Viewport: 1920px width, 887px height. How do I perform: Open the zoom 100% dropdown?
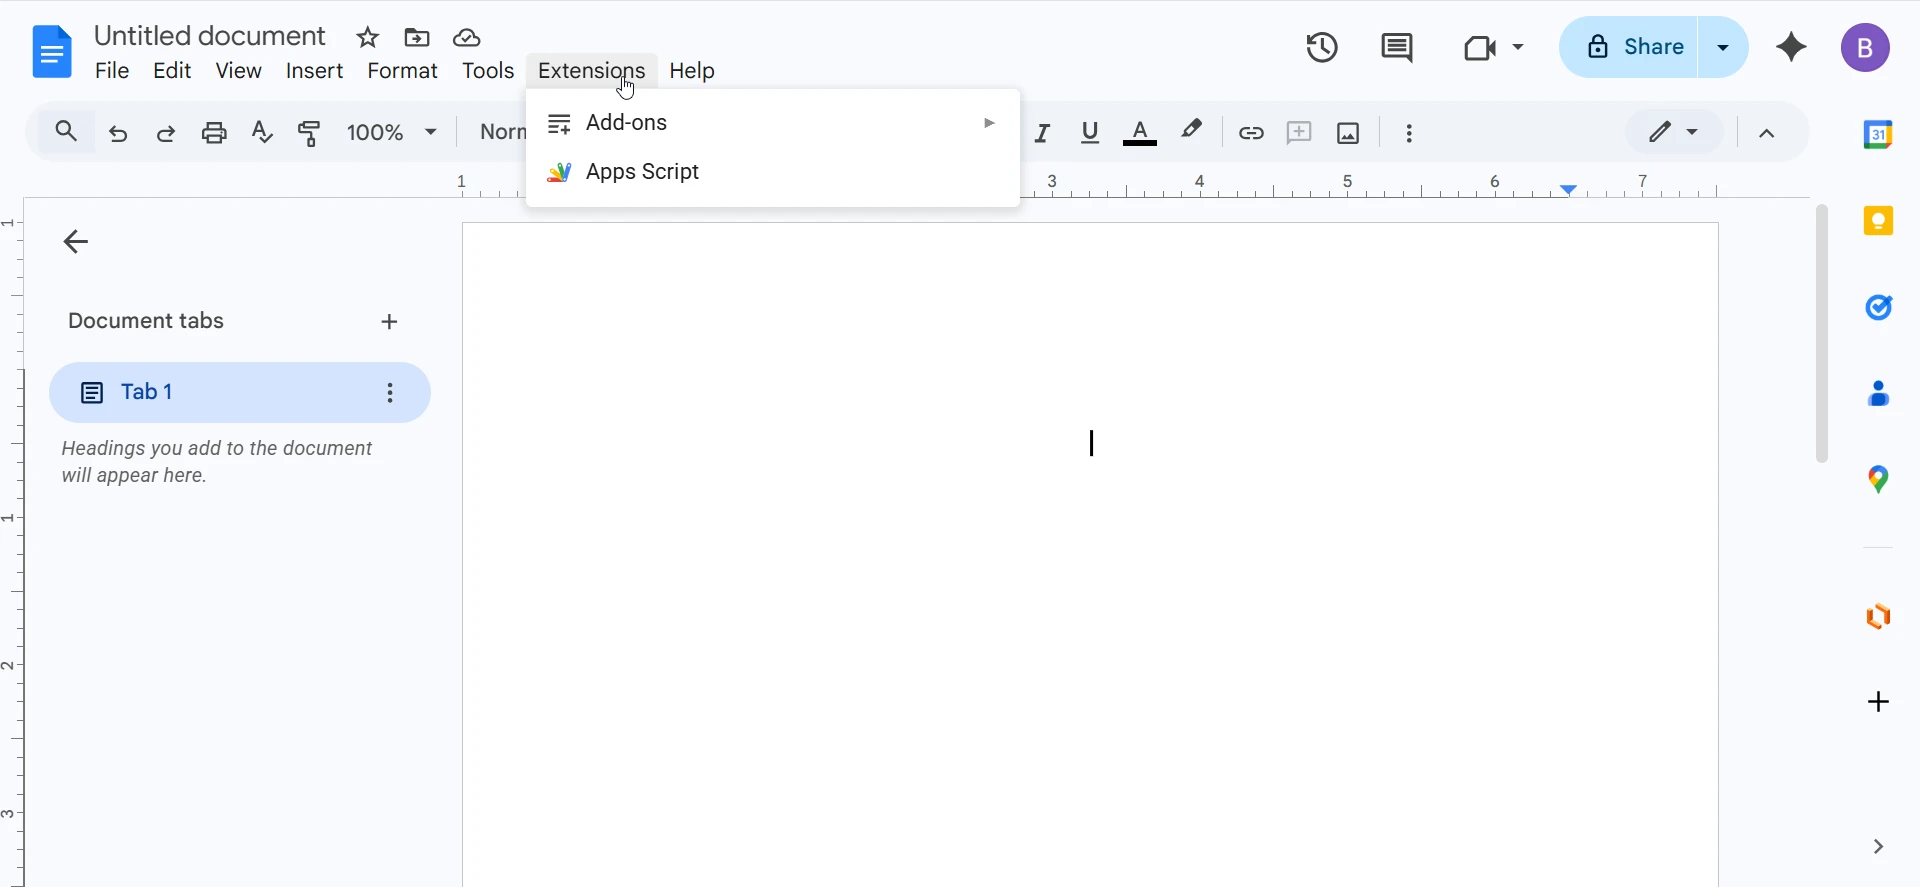pyautogui.click(x=391, y=133)
